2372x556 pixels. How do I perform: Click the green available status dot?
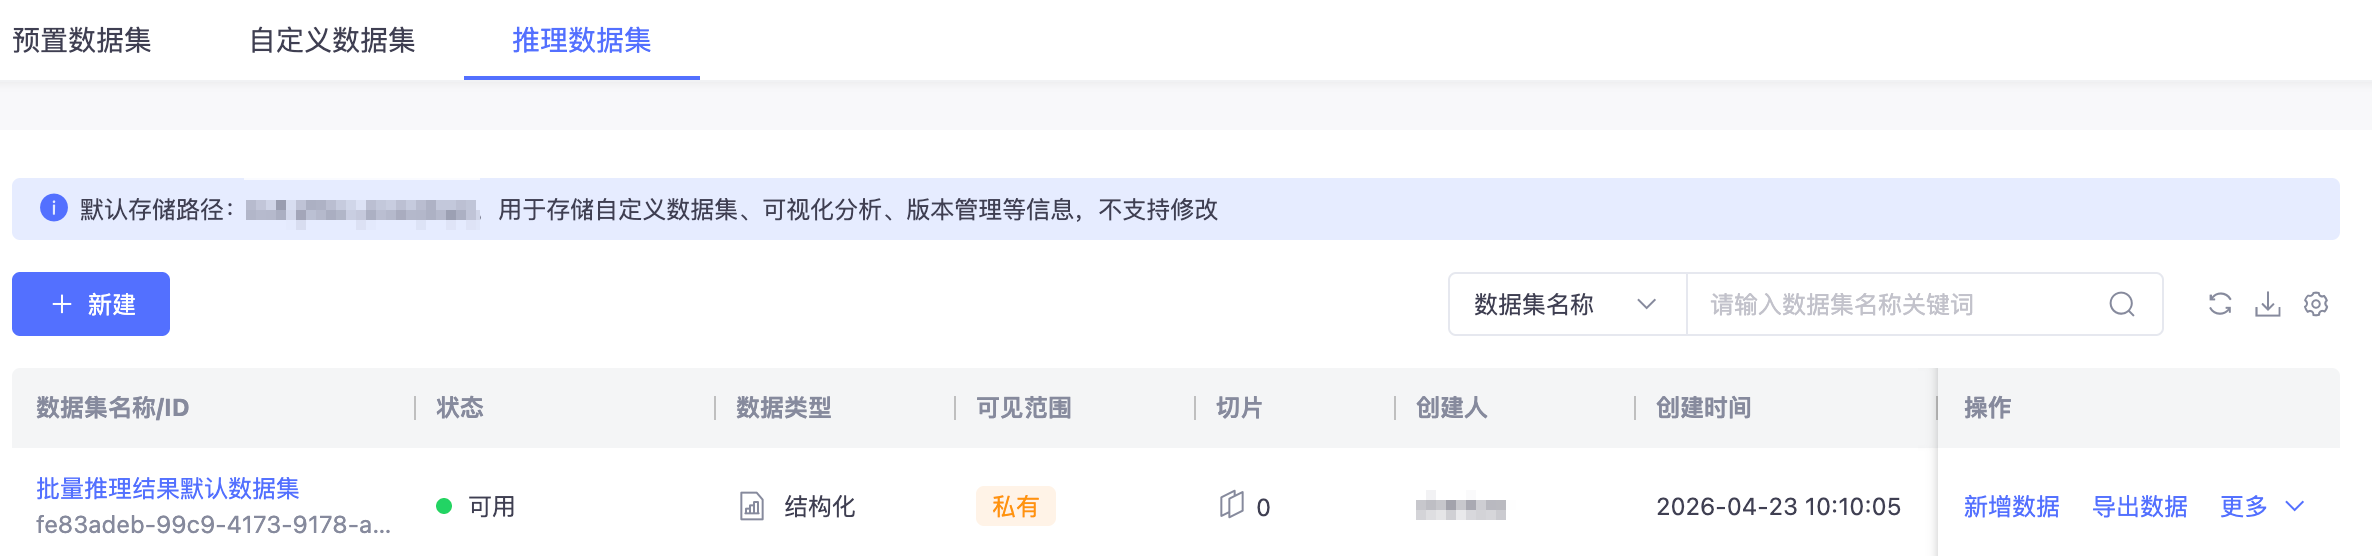point(444,506)
